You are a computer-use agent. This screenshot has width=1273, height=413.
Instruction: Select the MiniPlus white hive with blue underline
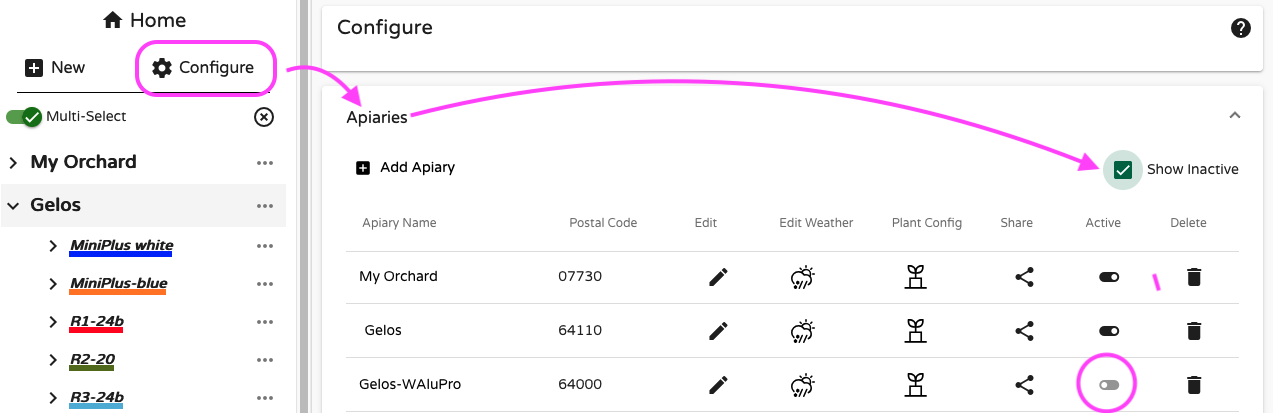click(121, 246)
